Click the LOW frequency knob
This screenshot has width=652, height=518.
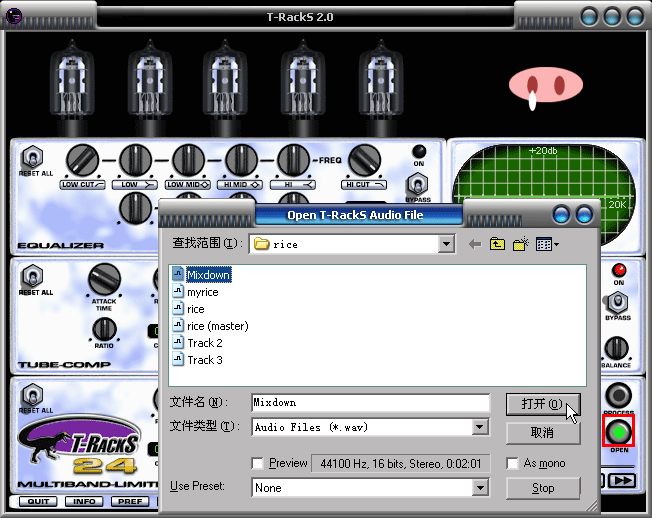point(135,160)
